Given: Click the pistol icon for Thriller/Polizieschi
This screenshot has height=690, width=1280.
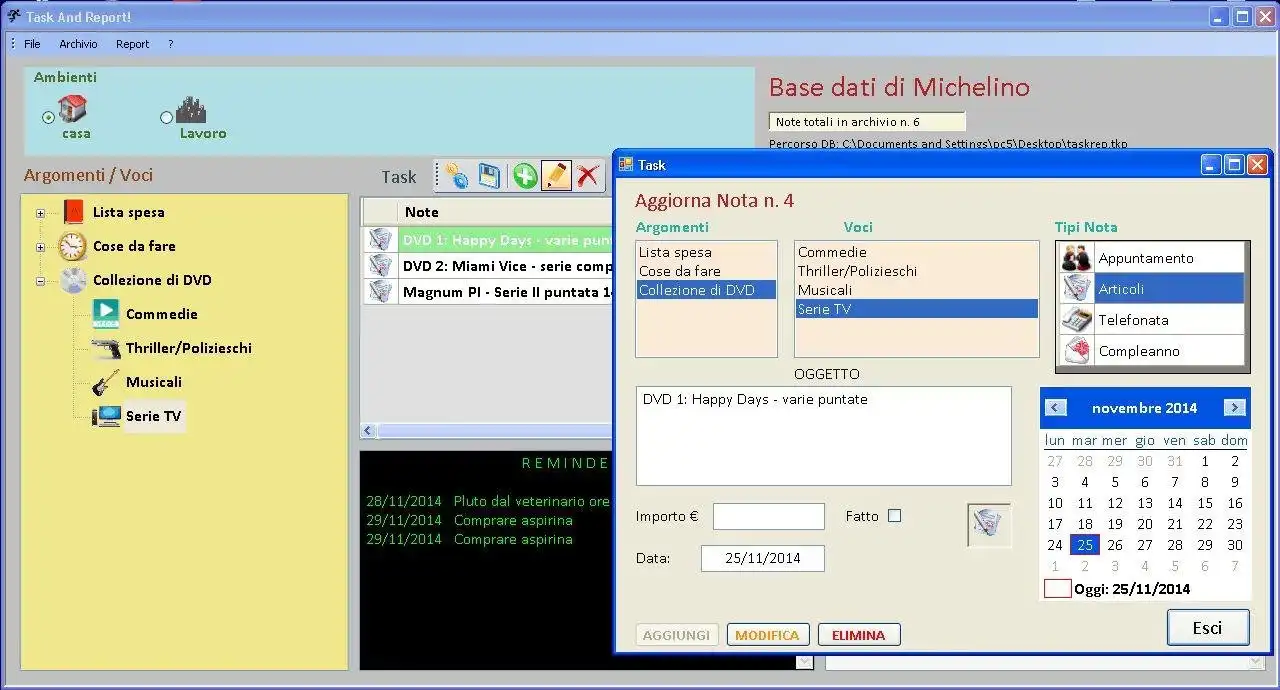Looking at the screenshot, I should (x=106, y=348).
